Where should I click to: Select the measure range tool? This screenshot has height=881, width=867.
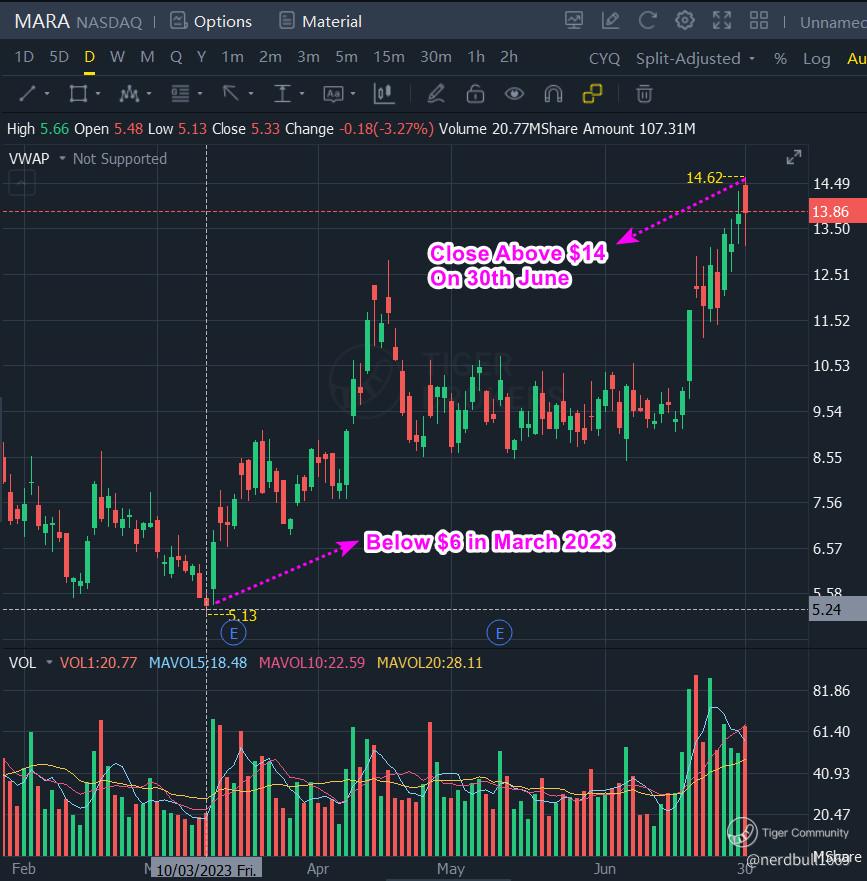(x=282, y=93)
